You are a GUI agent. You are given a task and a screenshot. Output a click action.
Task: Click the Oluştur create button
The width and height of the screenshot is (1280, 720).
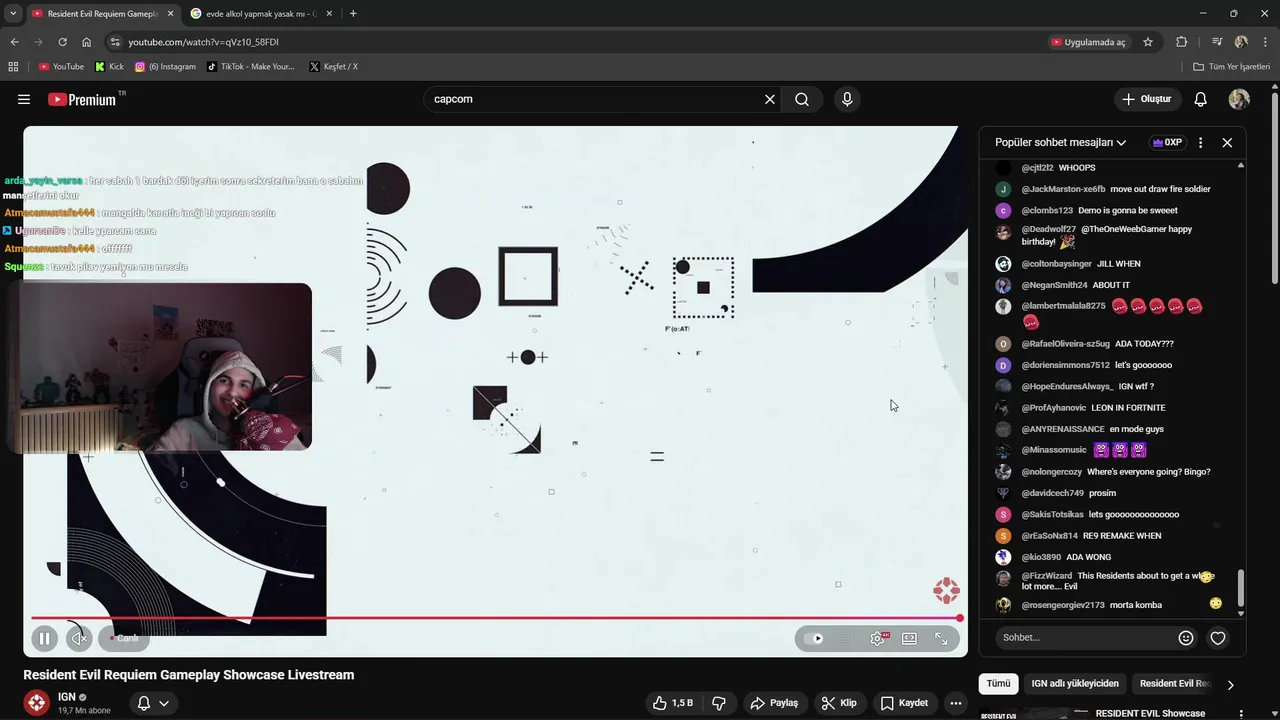(x=1147, y=99)
